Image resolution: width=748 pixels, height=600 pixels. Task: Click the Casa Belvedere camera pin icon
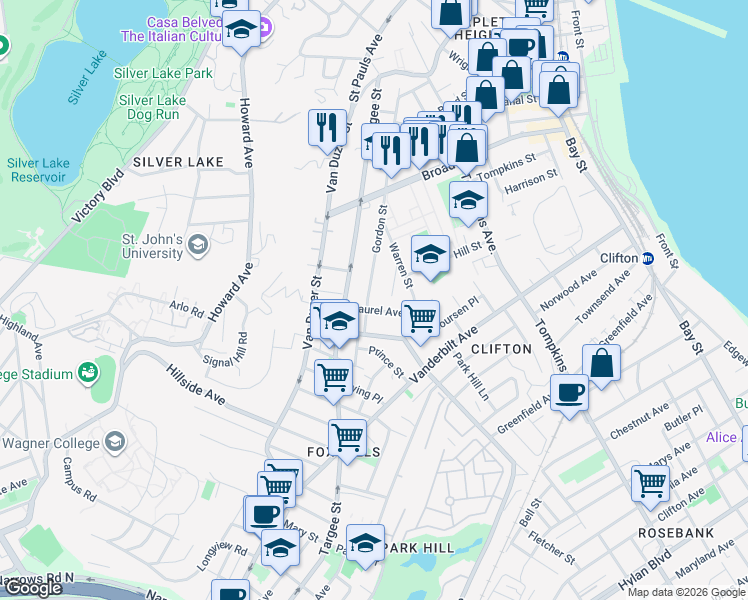(x=266, y=27)
